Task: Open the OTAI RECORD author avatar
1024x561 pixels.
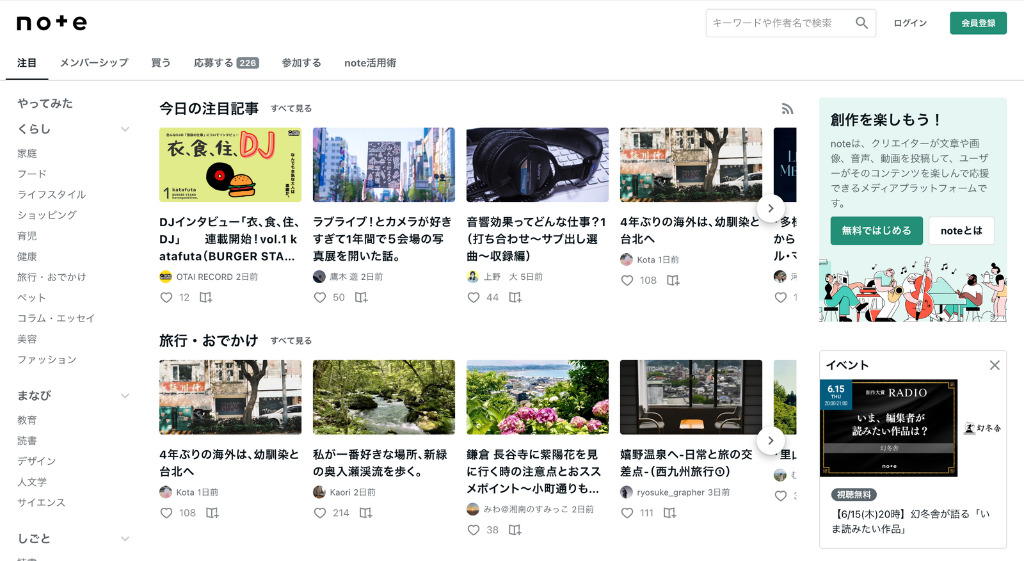Action: click(166, 277)
